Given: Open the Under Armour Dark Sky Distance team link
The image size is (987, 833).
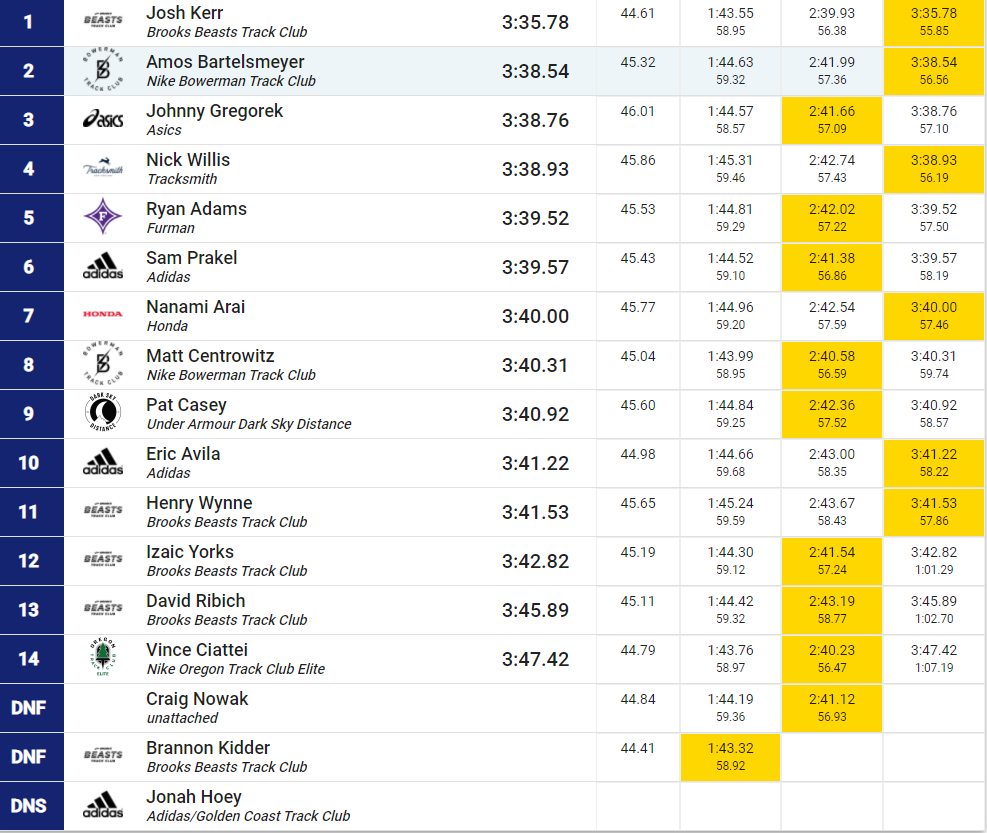Looking at the screenshot, I should (249, 424).
